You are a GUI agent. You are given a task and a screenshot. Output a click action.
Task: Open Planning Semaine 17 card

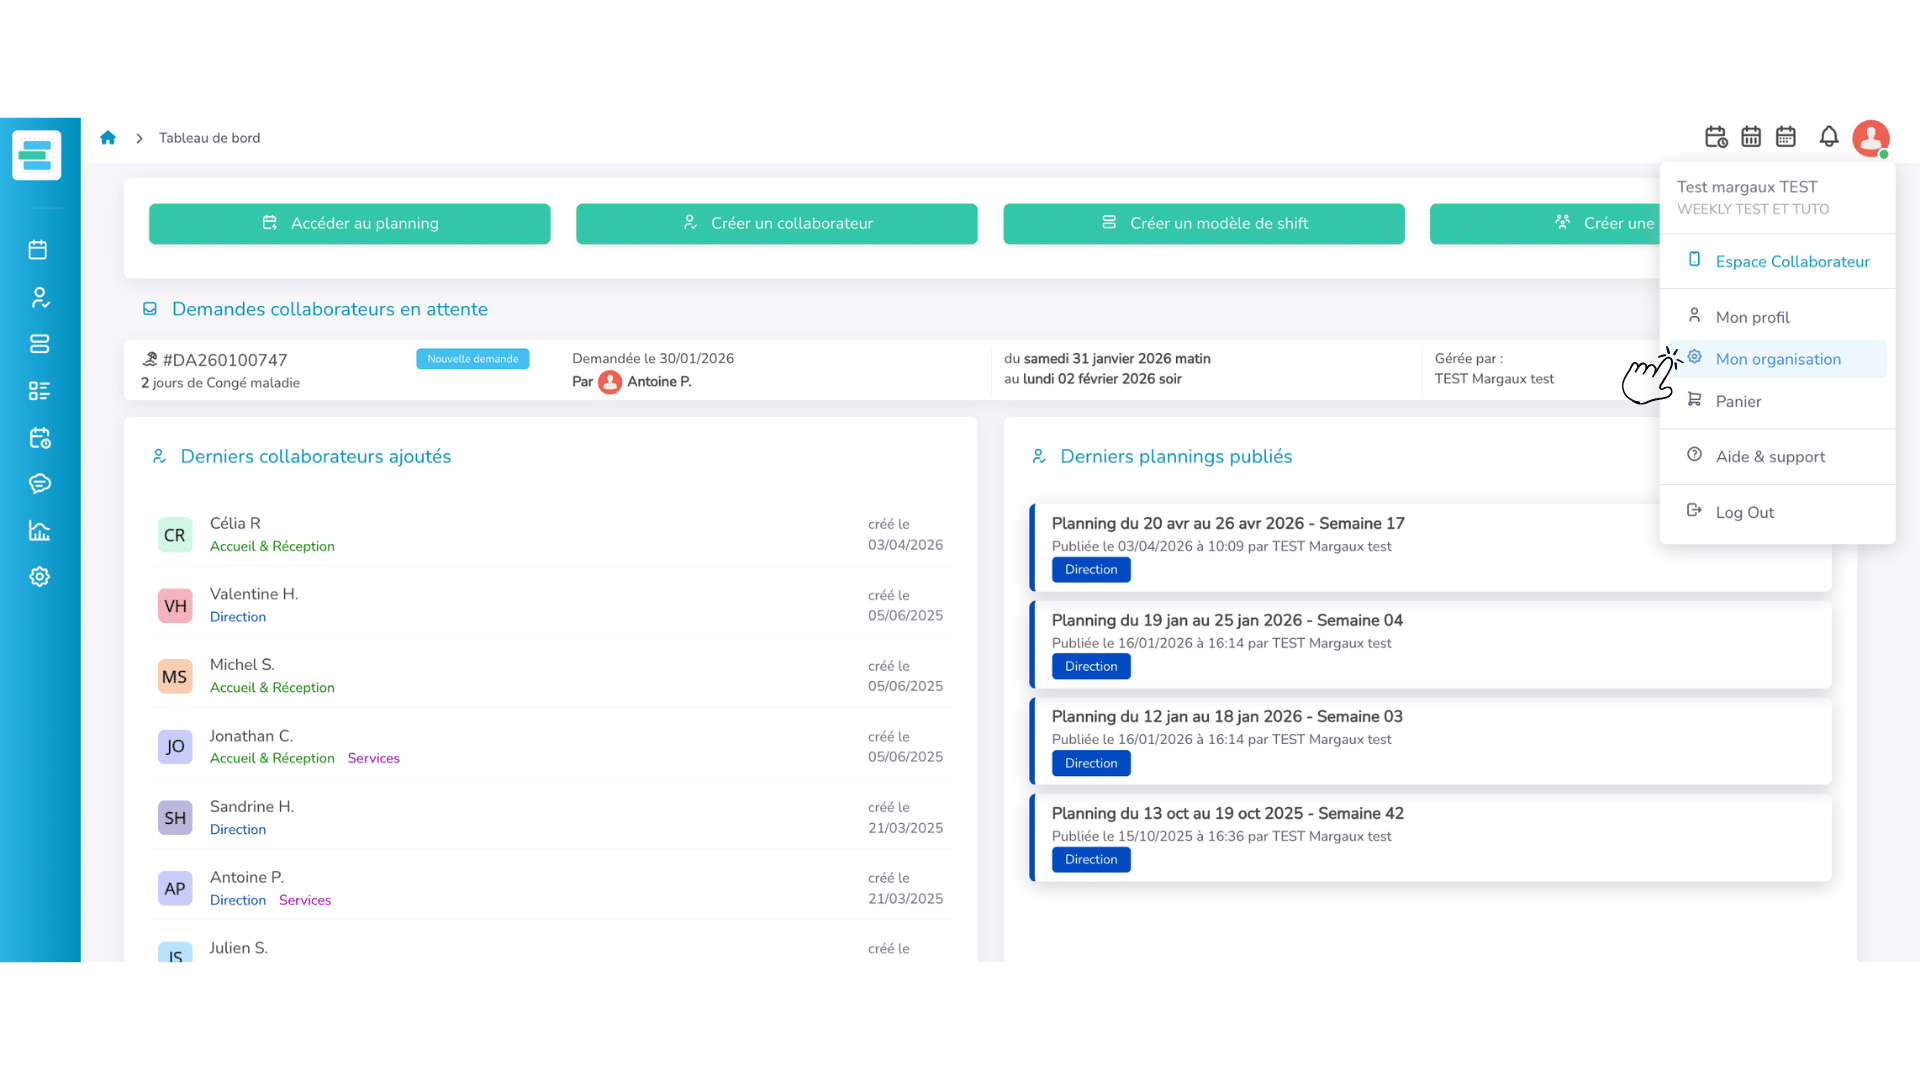point(1431,547)
